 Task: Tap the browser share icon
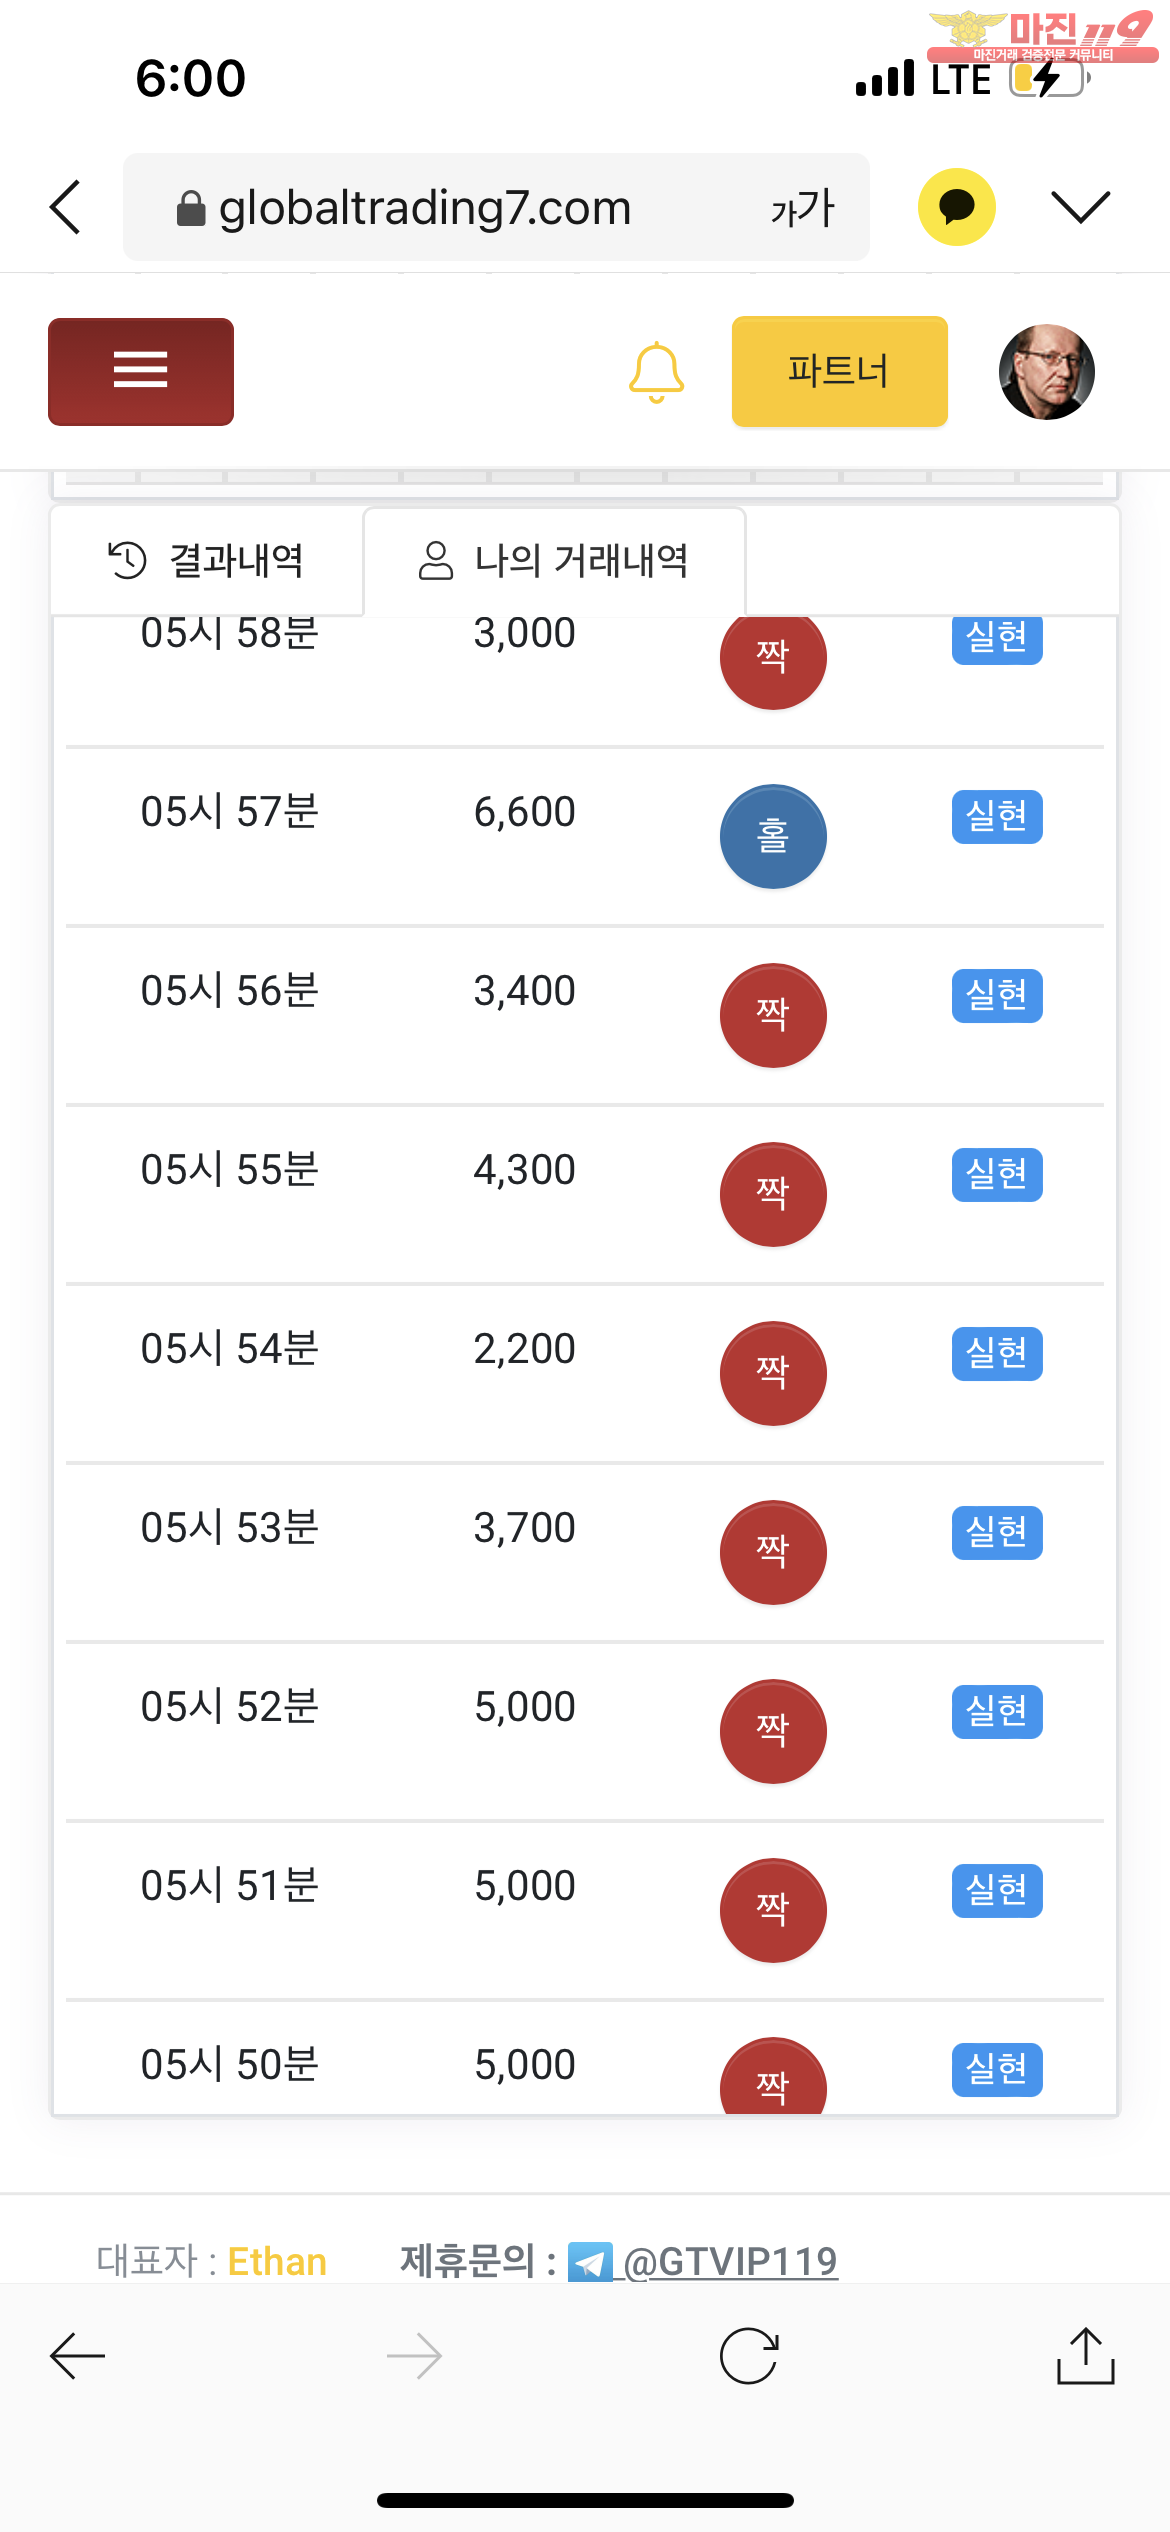[x=1085, y=2356]
